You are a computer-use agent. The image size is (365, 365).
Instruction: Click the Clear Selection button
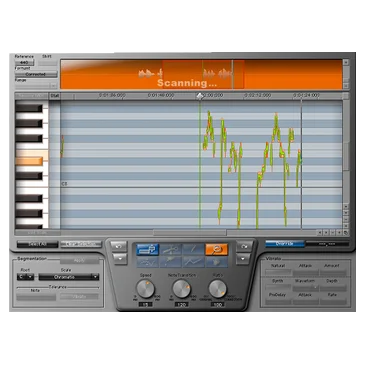(x=81, y=244)
